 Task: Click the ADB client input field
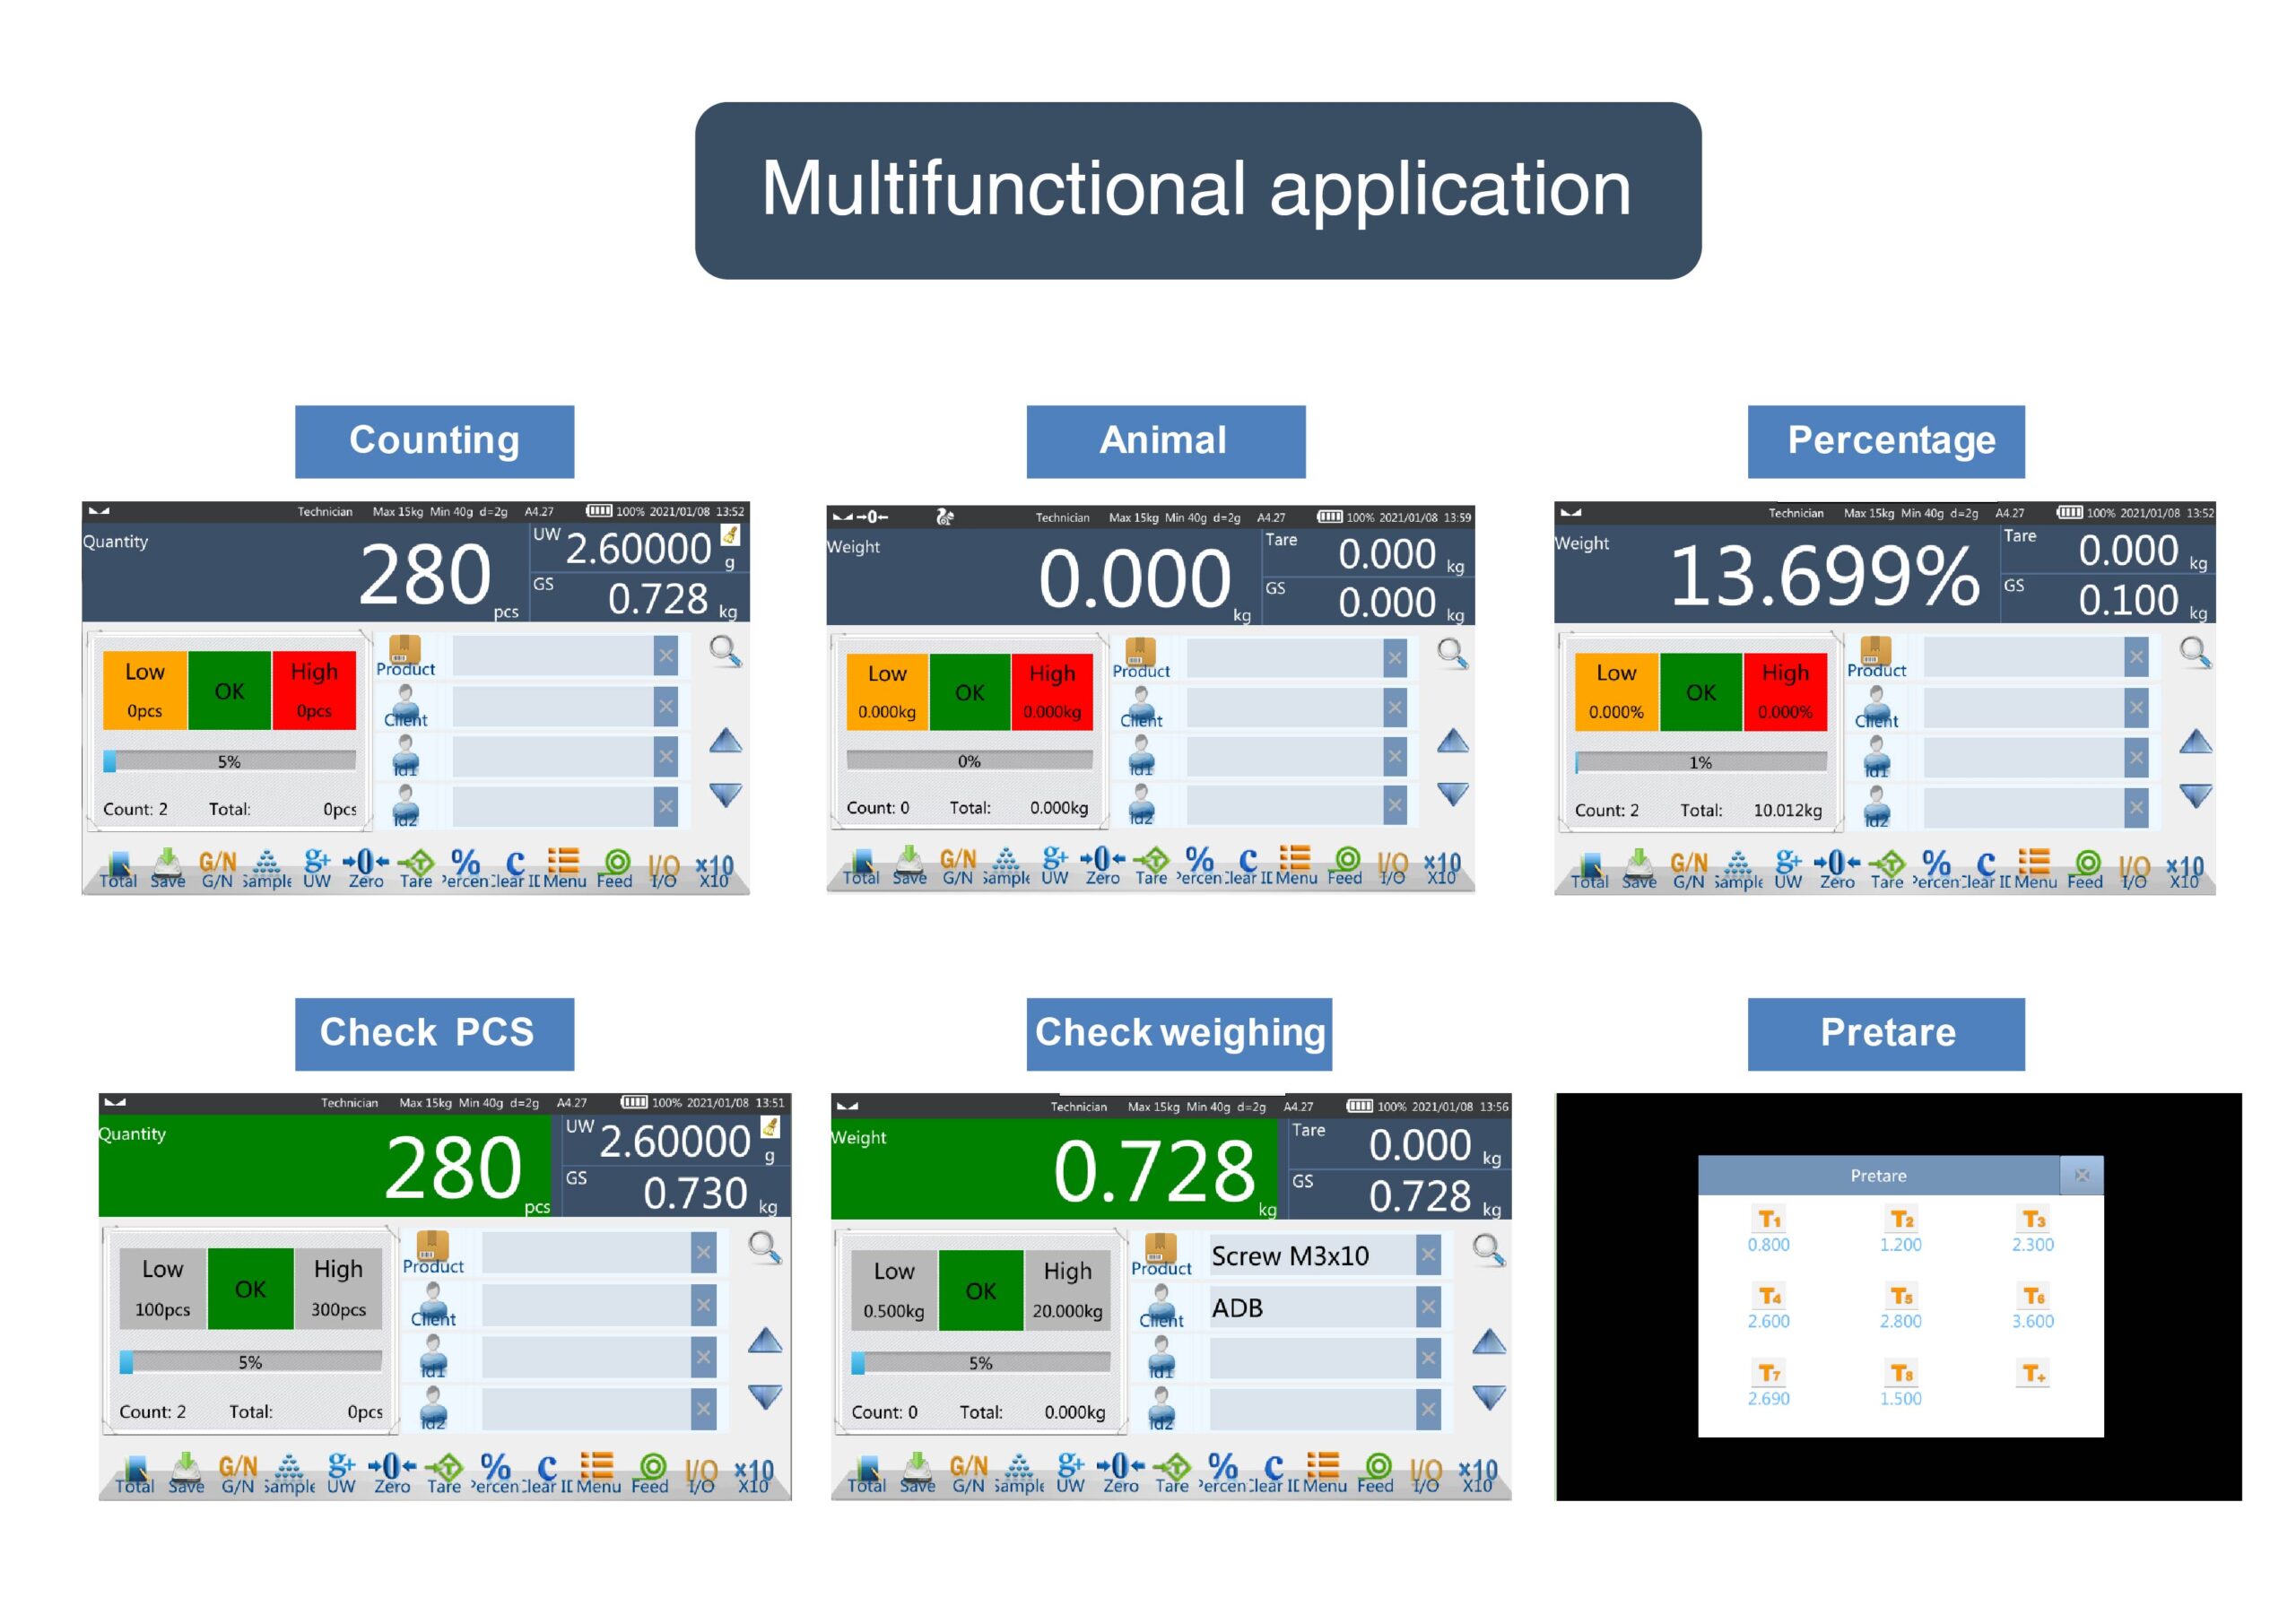pos(1310,1307)
